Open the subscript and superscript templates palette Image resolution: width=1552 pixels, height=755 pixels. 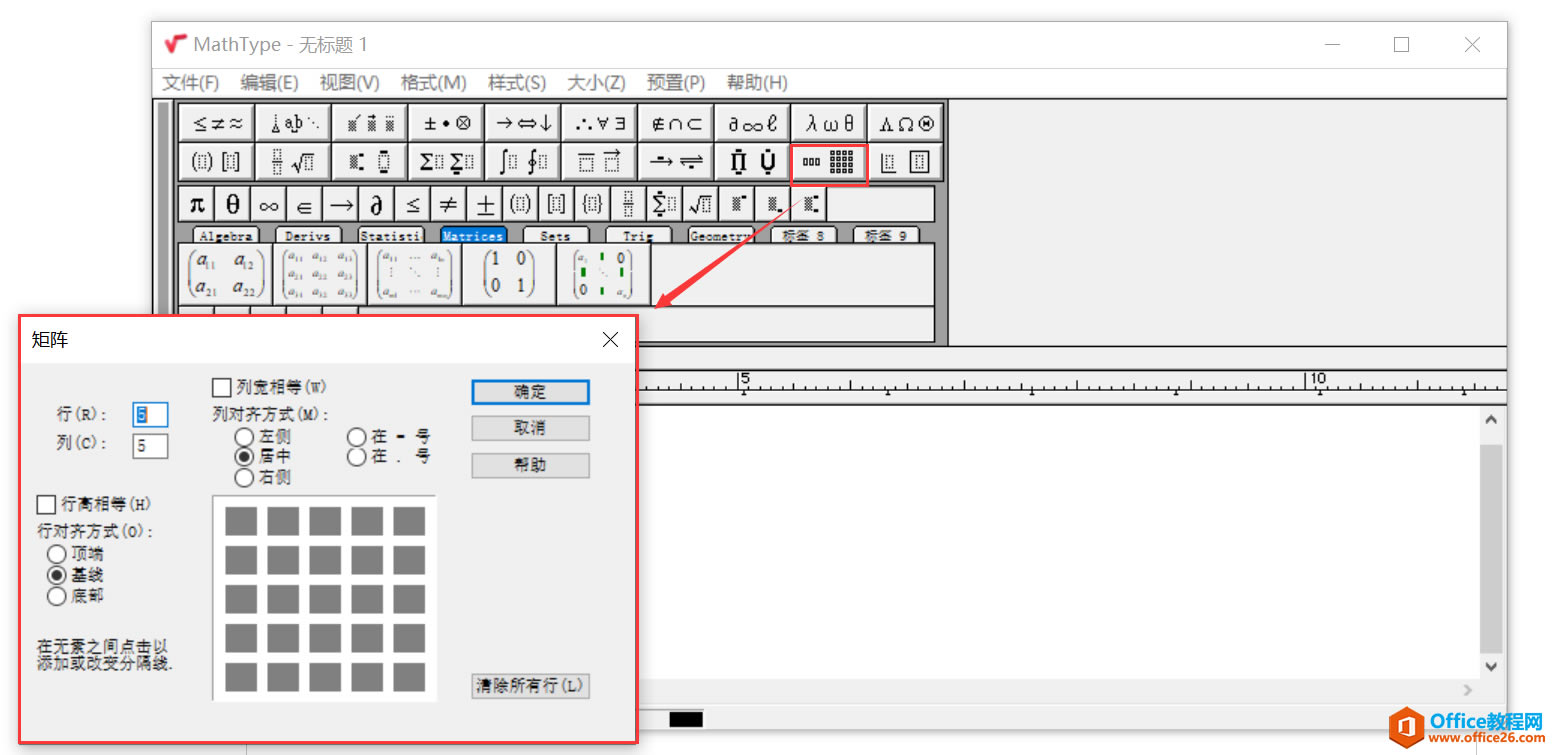(370, 161)
